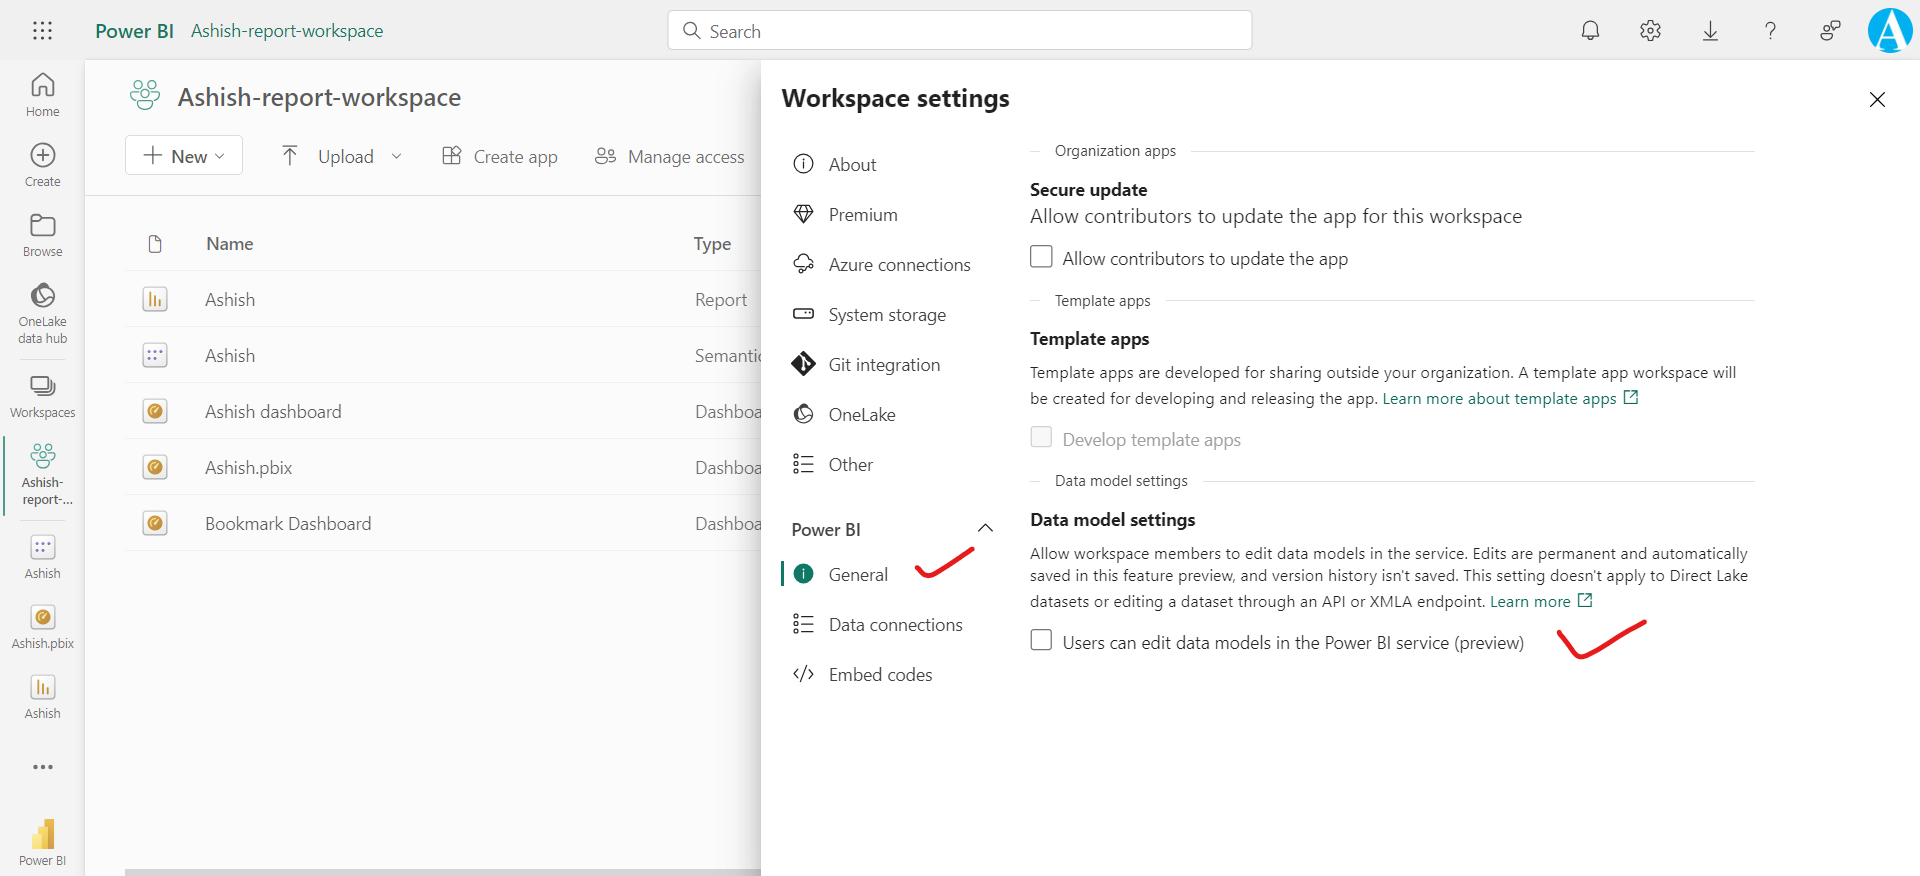Screen dimensions: 1920x876
Task: Click the Create plus icon in sidebar
Action: (x=43, y=165)
